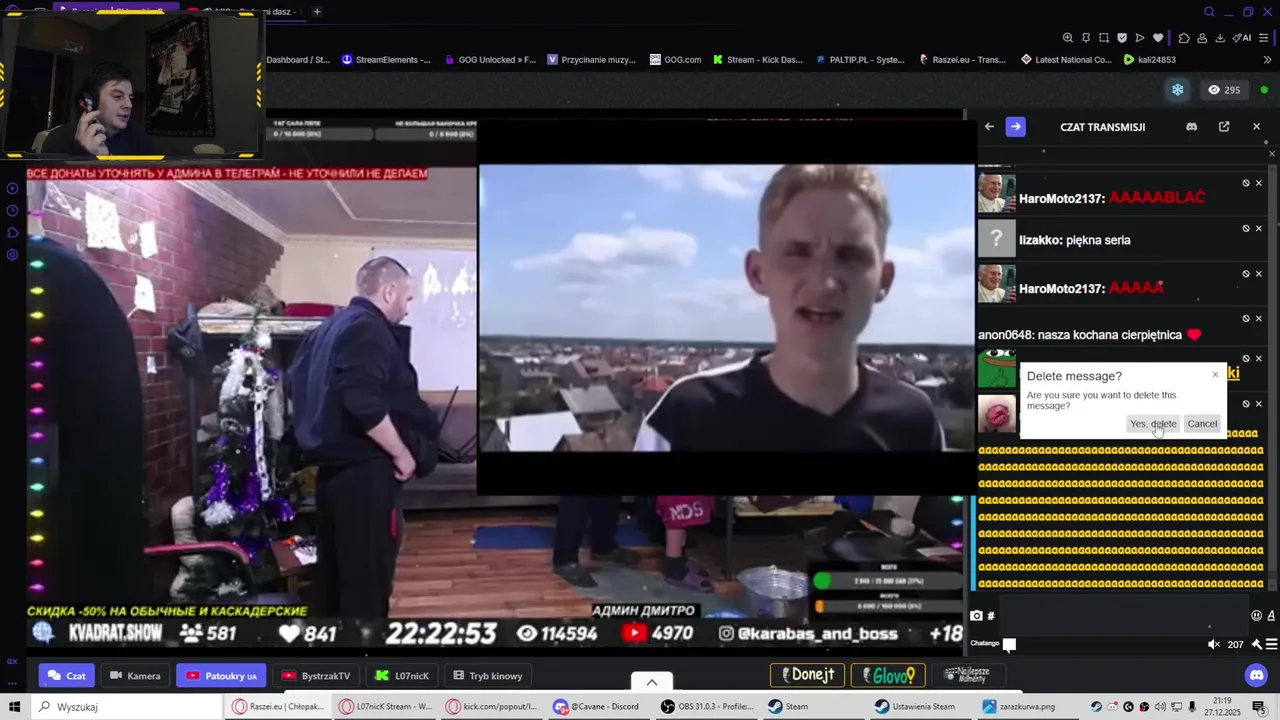Image resolution: width=1280 pixels, height=720 pixels.
Task: Click the Wyszukaj taskbar search box
Action: coord(127,707)
